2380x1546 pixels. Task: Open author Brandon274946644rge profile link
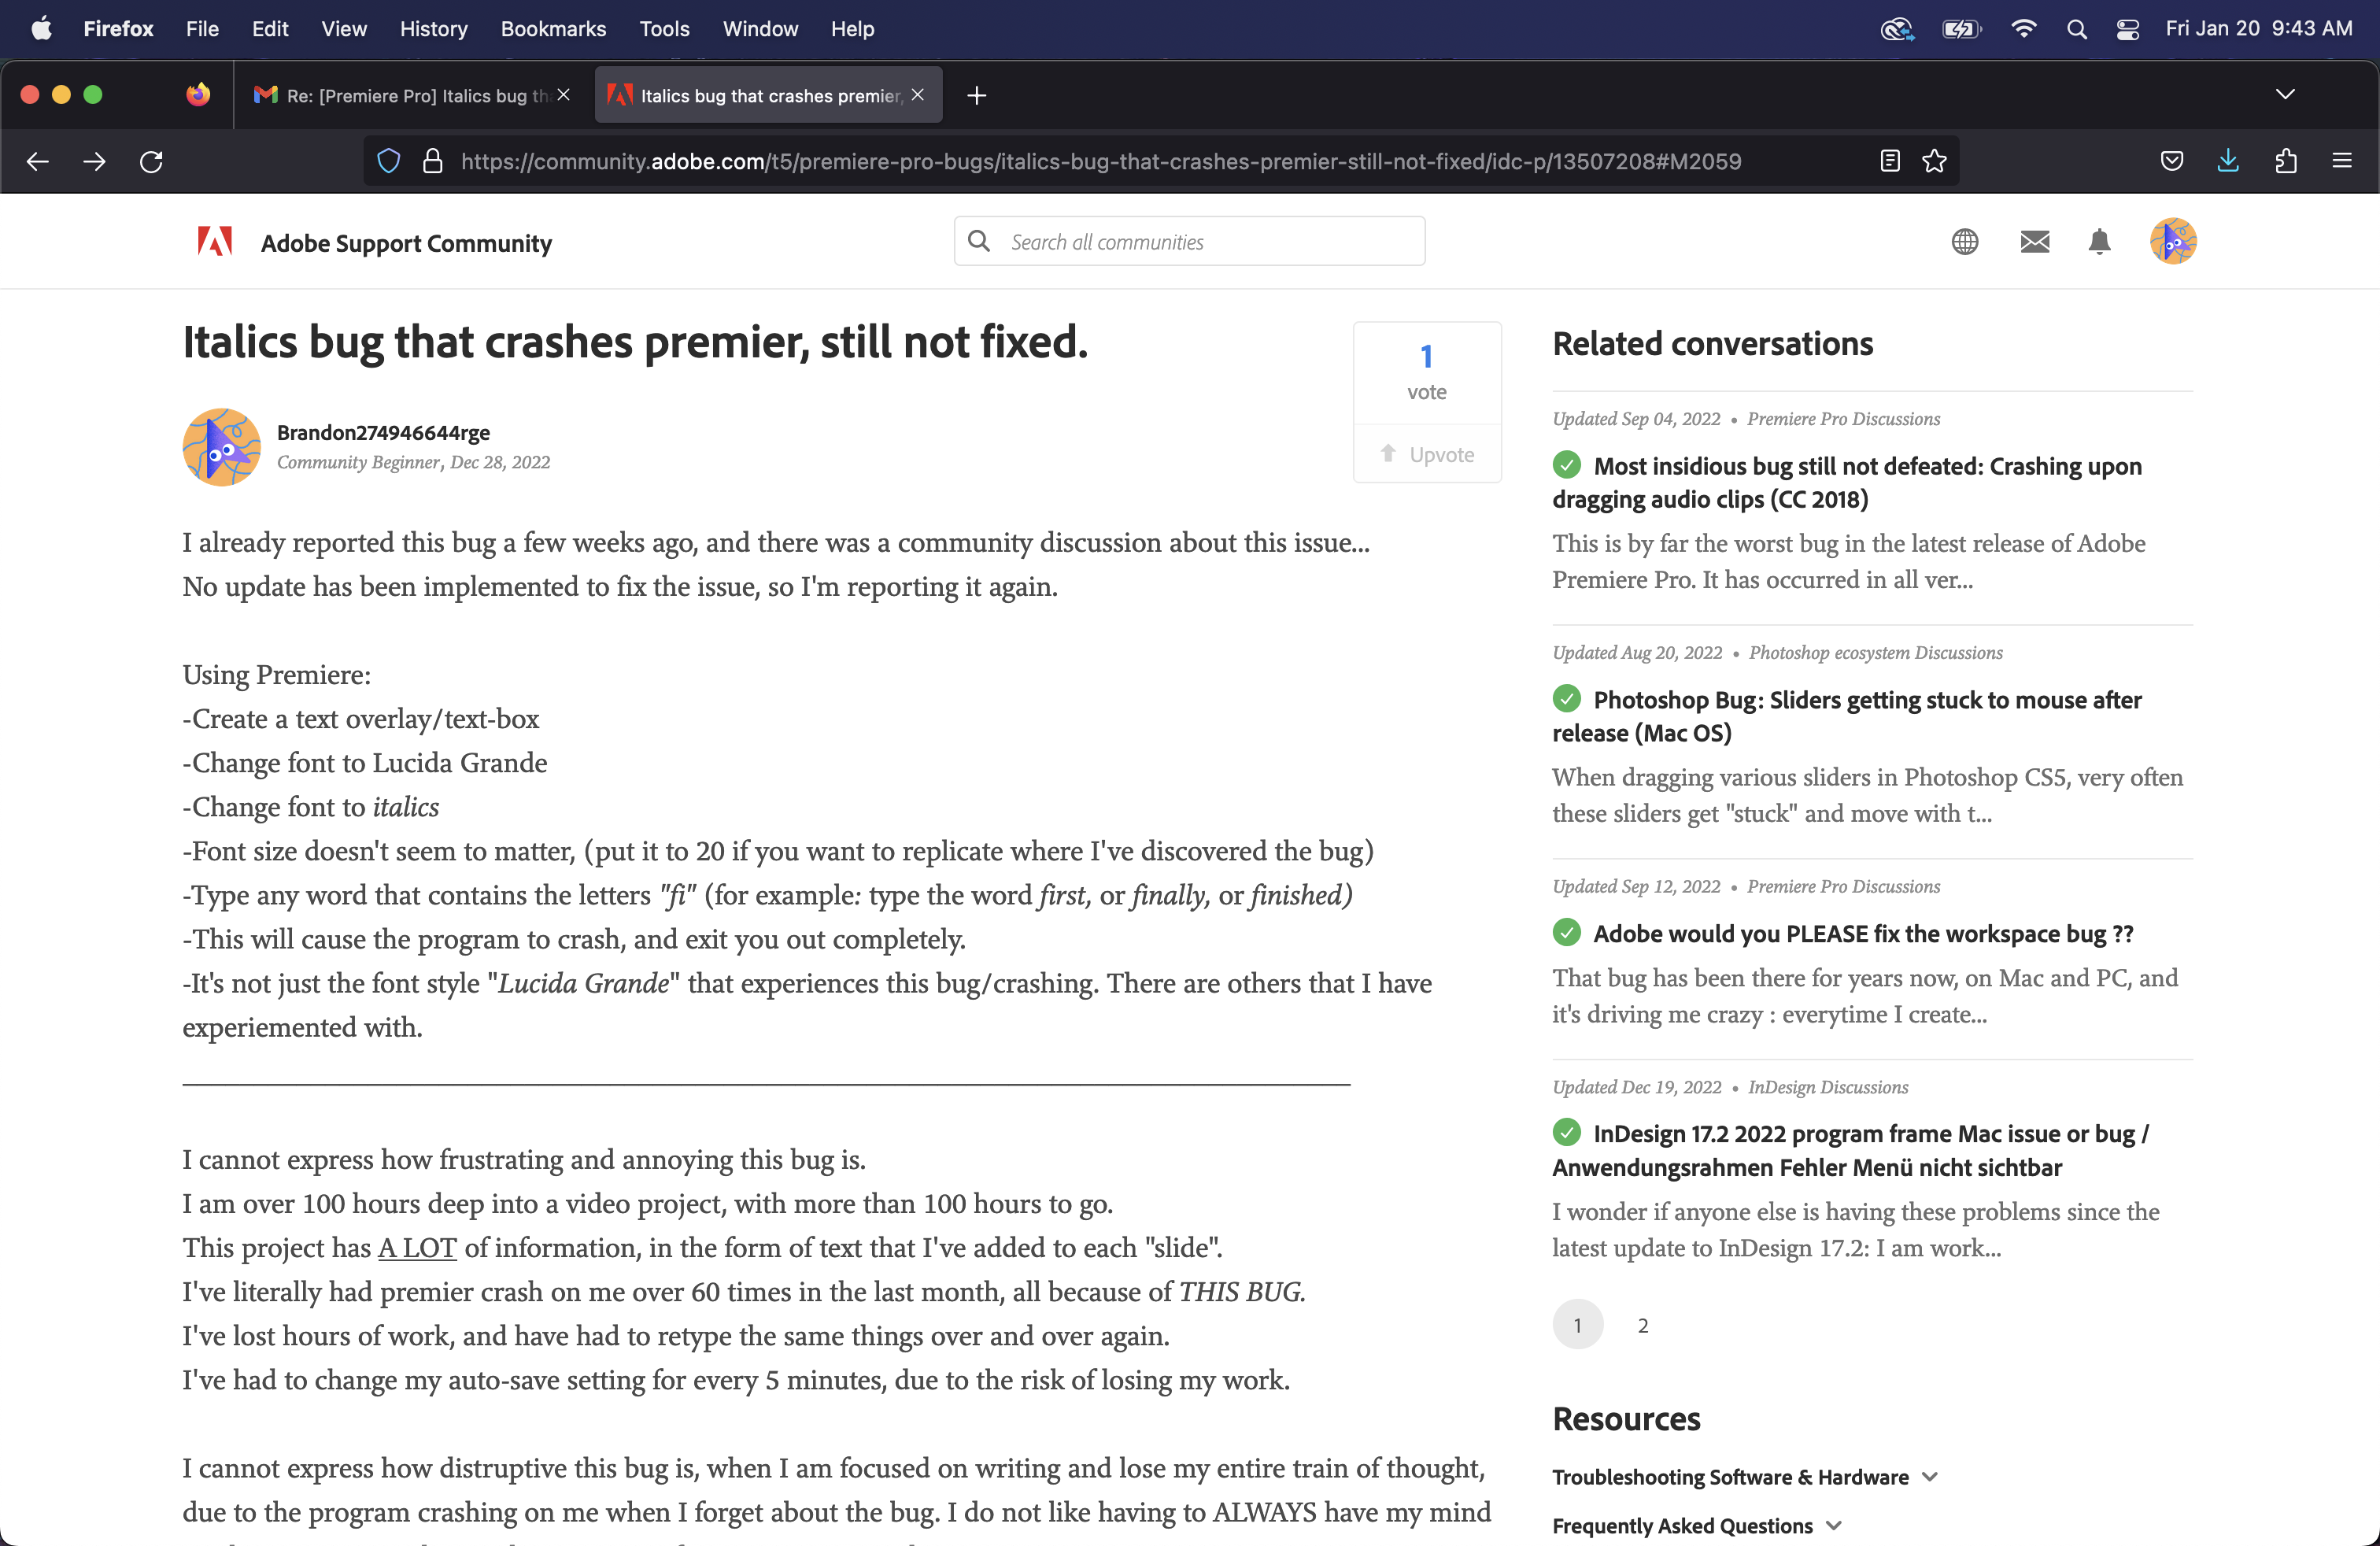tap(383, 432)
